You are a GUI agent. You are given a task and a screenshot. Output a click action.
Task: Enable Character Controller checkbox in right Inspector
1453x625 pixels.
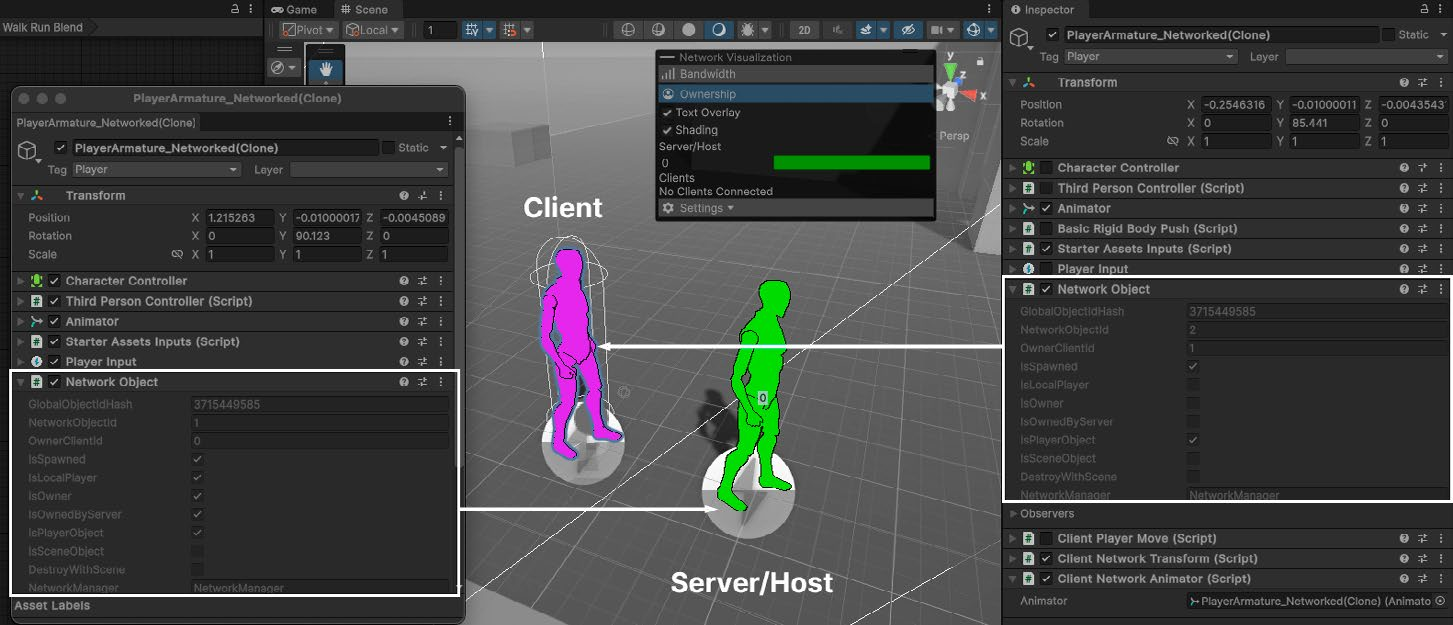[x=1046, y=168]
